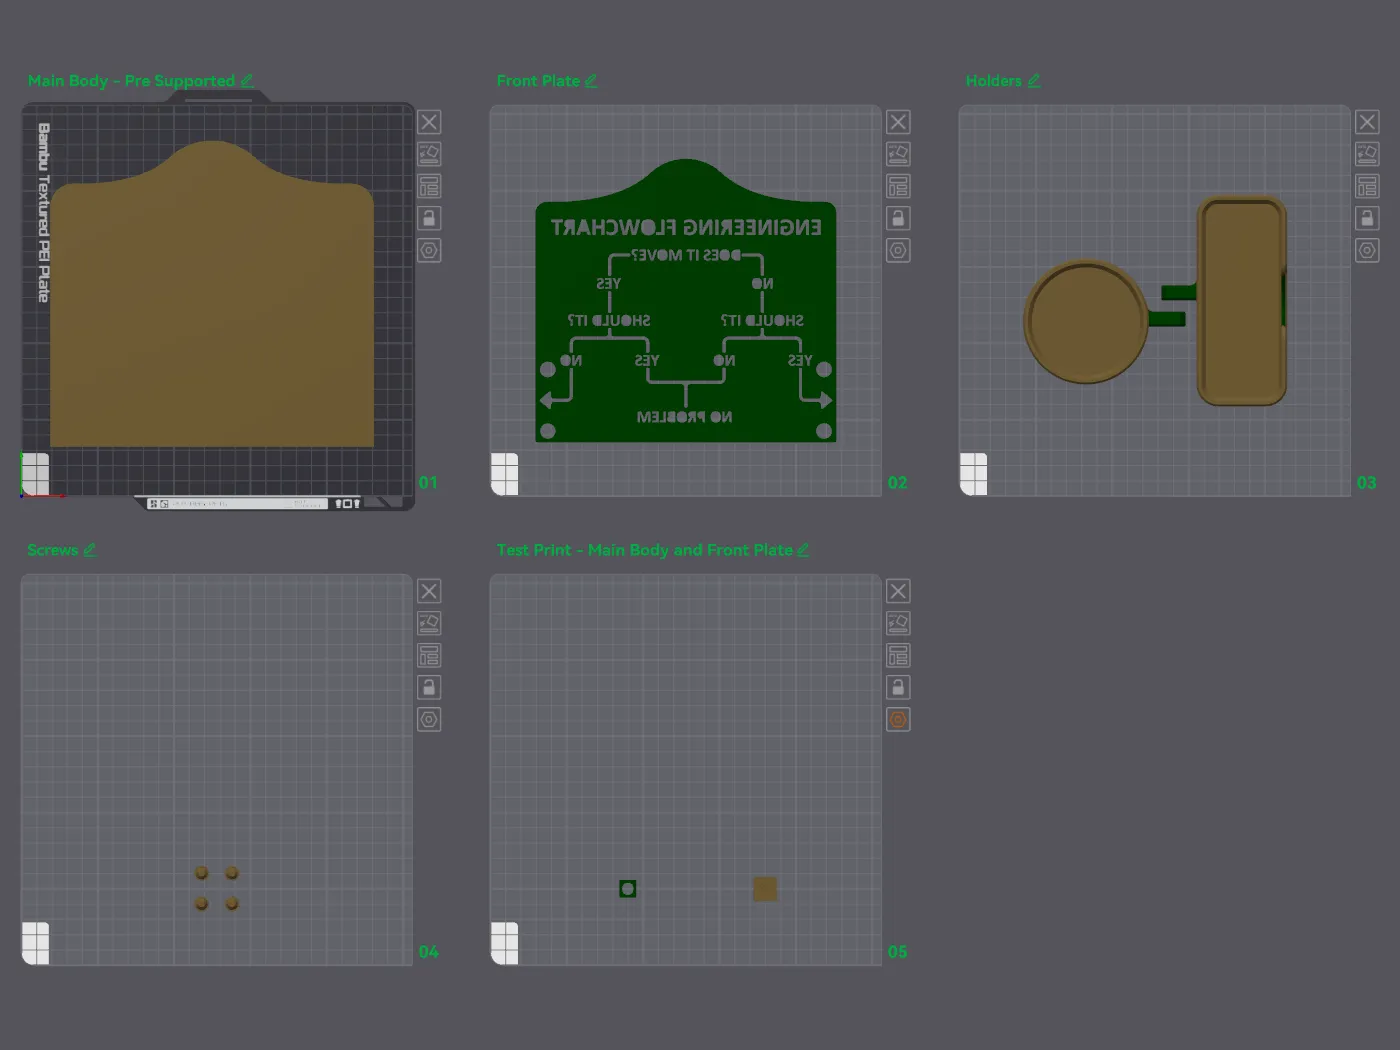Open the plate info list icon on Screws plate

point(429,655)
